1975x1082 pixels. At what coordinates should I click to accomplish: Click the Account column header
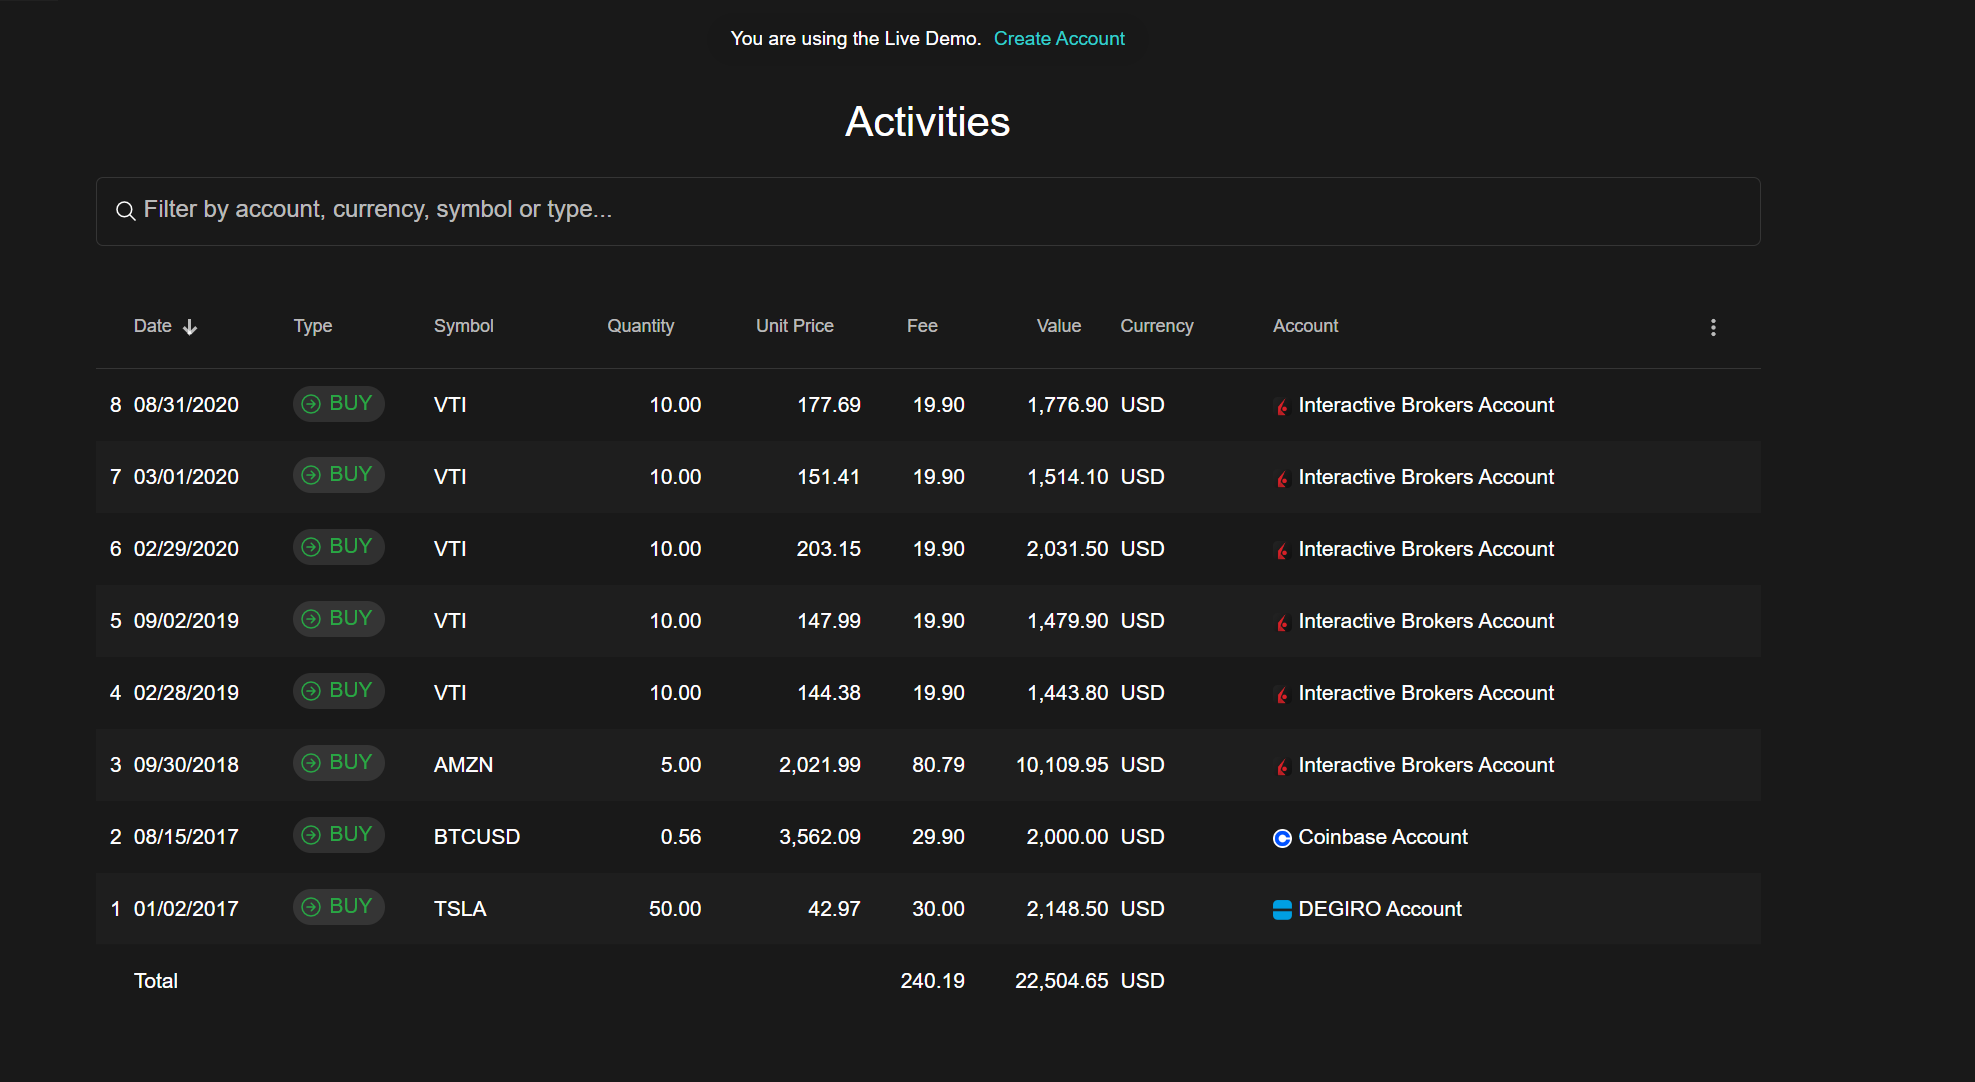coord(1305,326)
